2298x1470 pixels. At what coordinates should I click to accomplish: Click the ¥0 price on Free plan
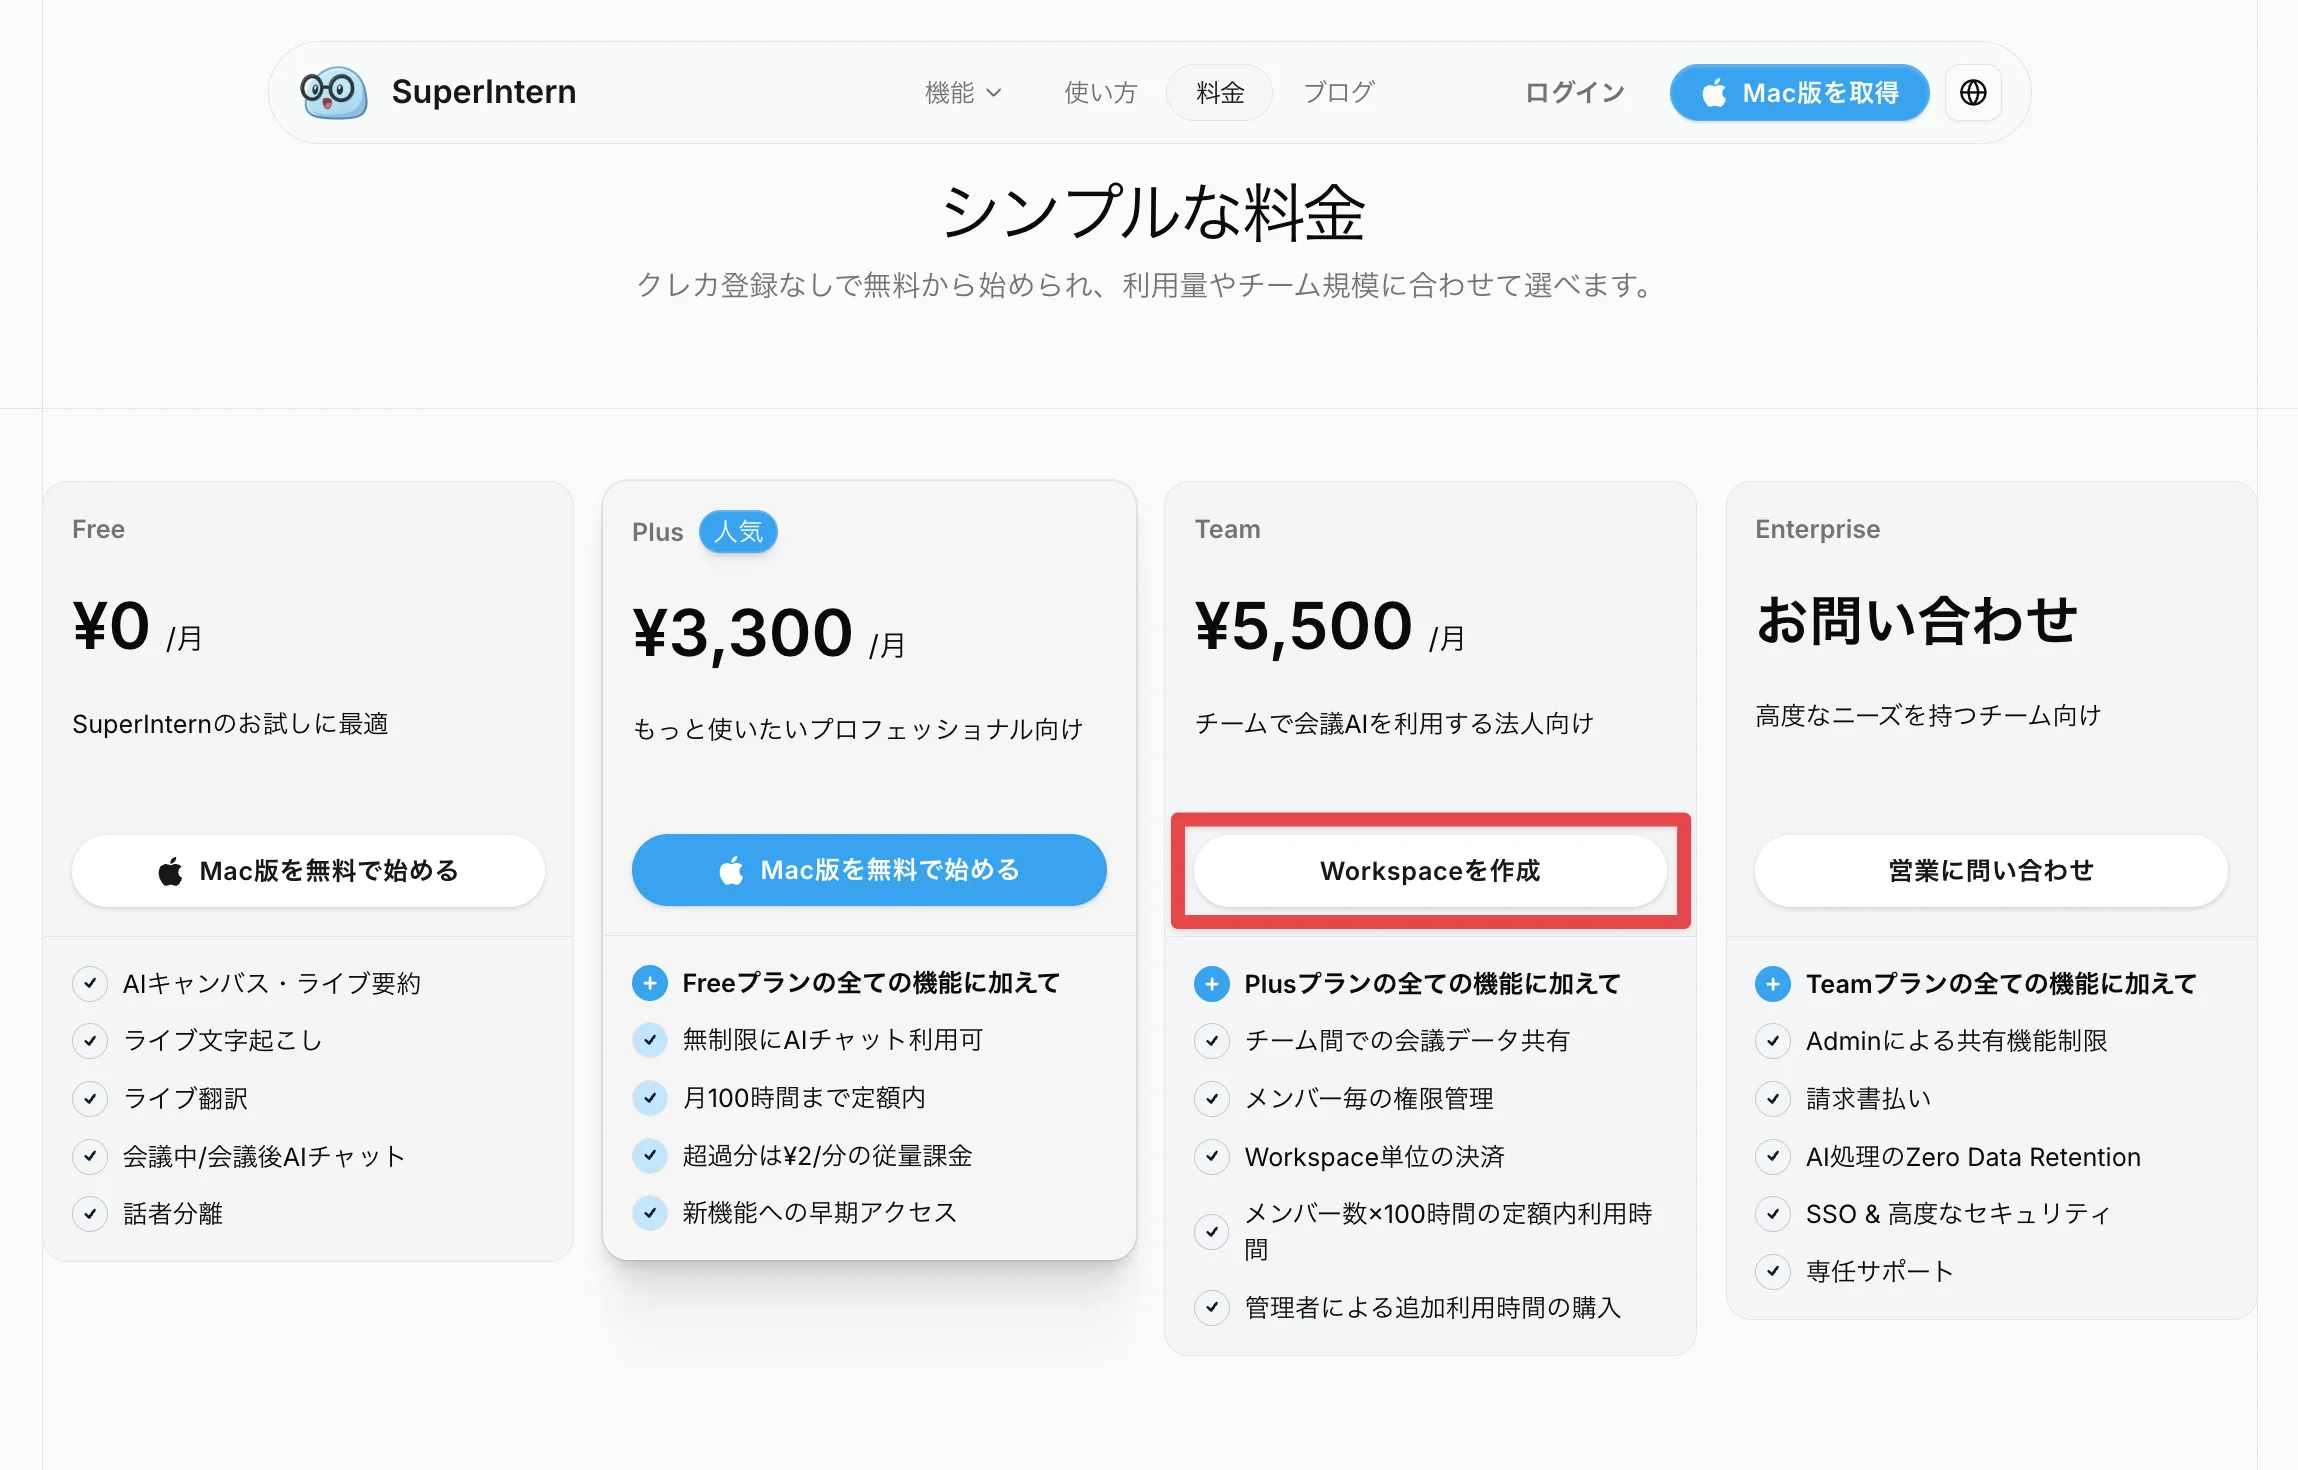(111, 626)
